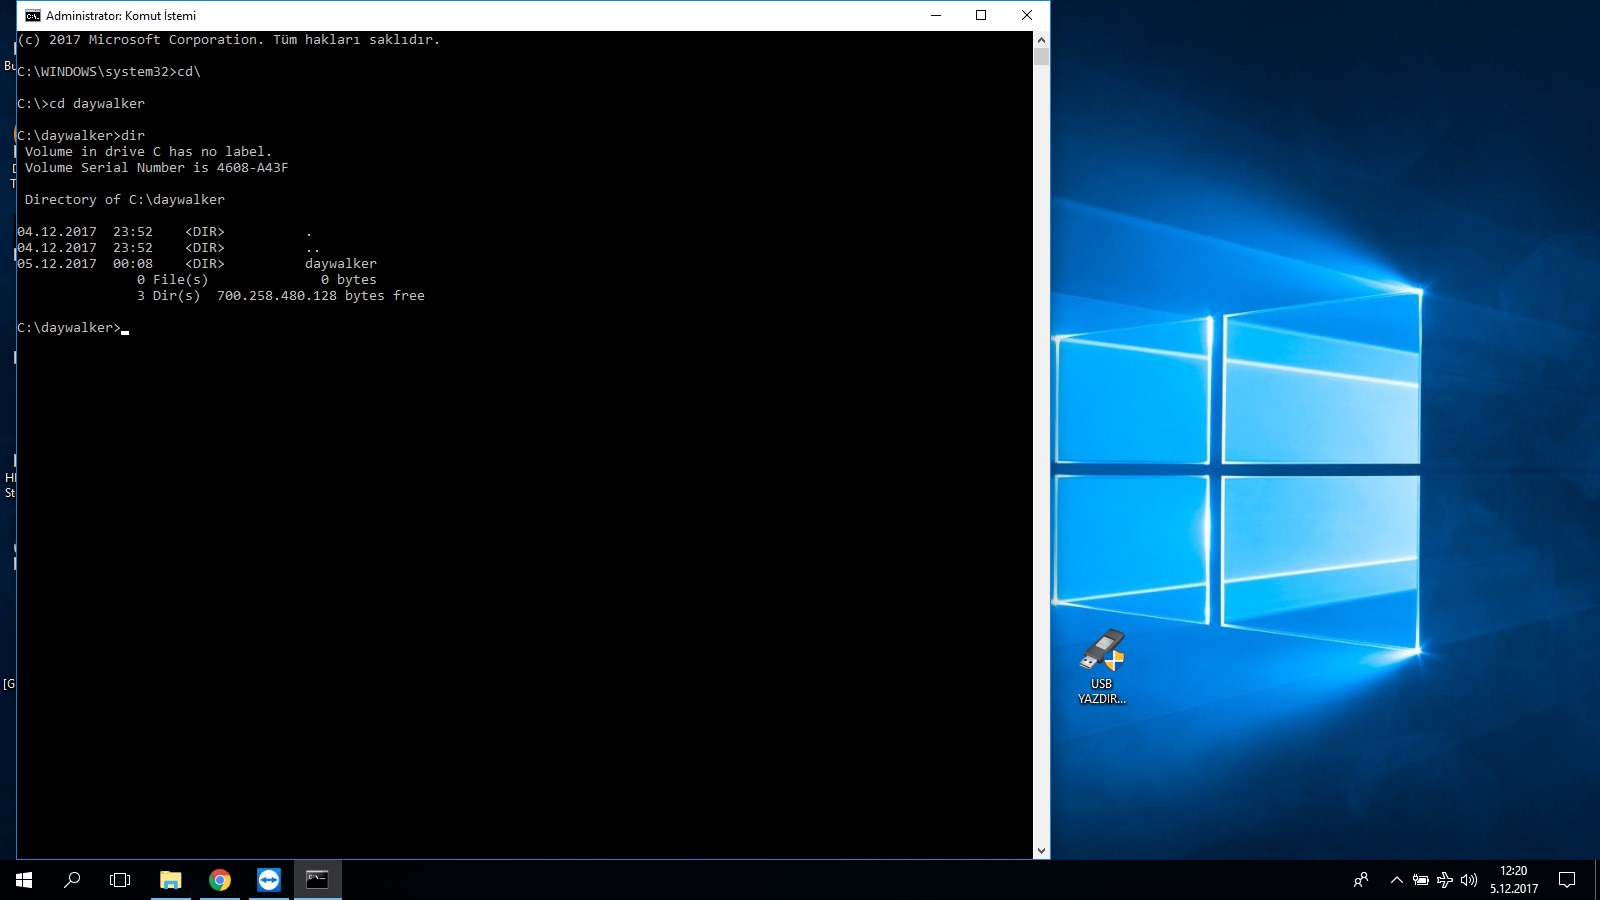The image size is (1600, 900).
Task: Click the Administrator: Komut İstemi title text
Action: tap(121, 15)
